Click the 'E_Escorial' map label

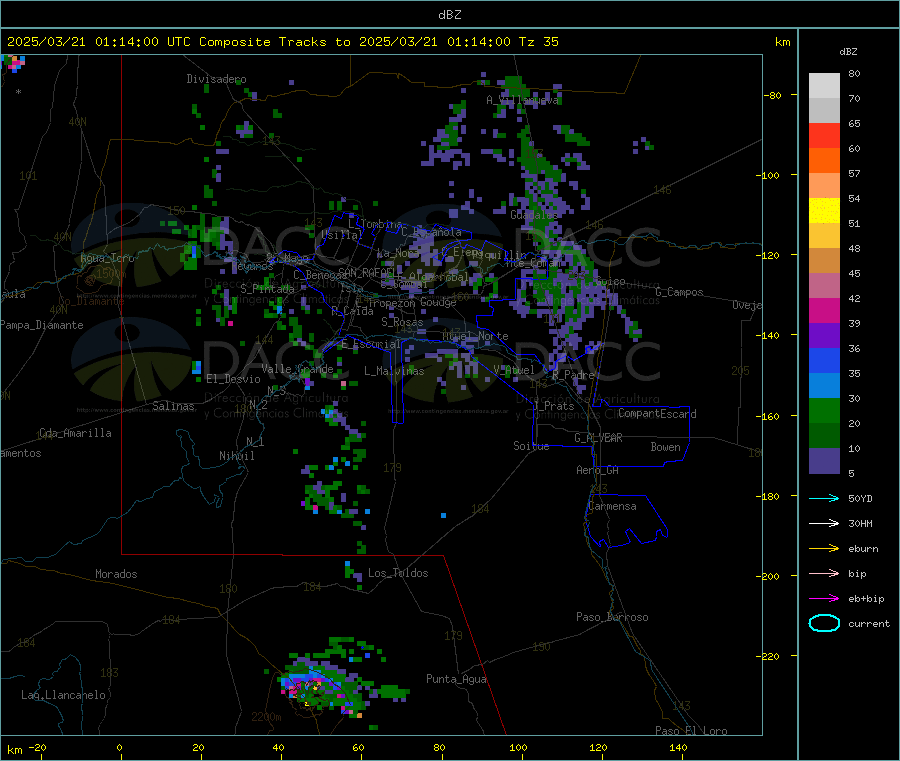pos(371,344)
